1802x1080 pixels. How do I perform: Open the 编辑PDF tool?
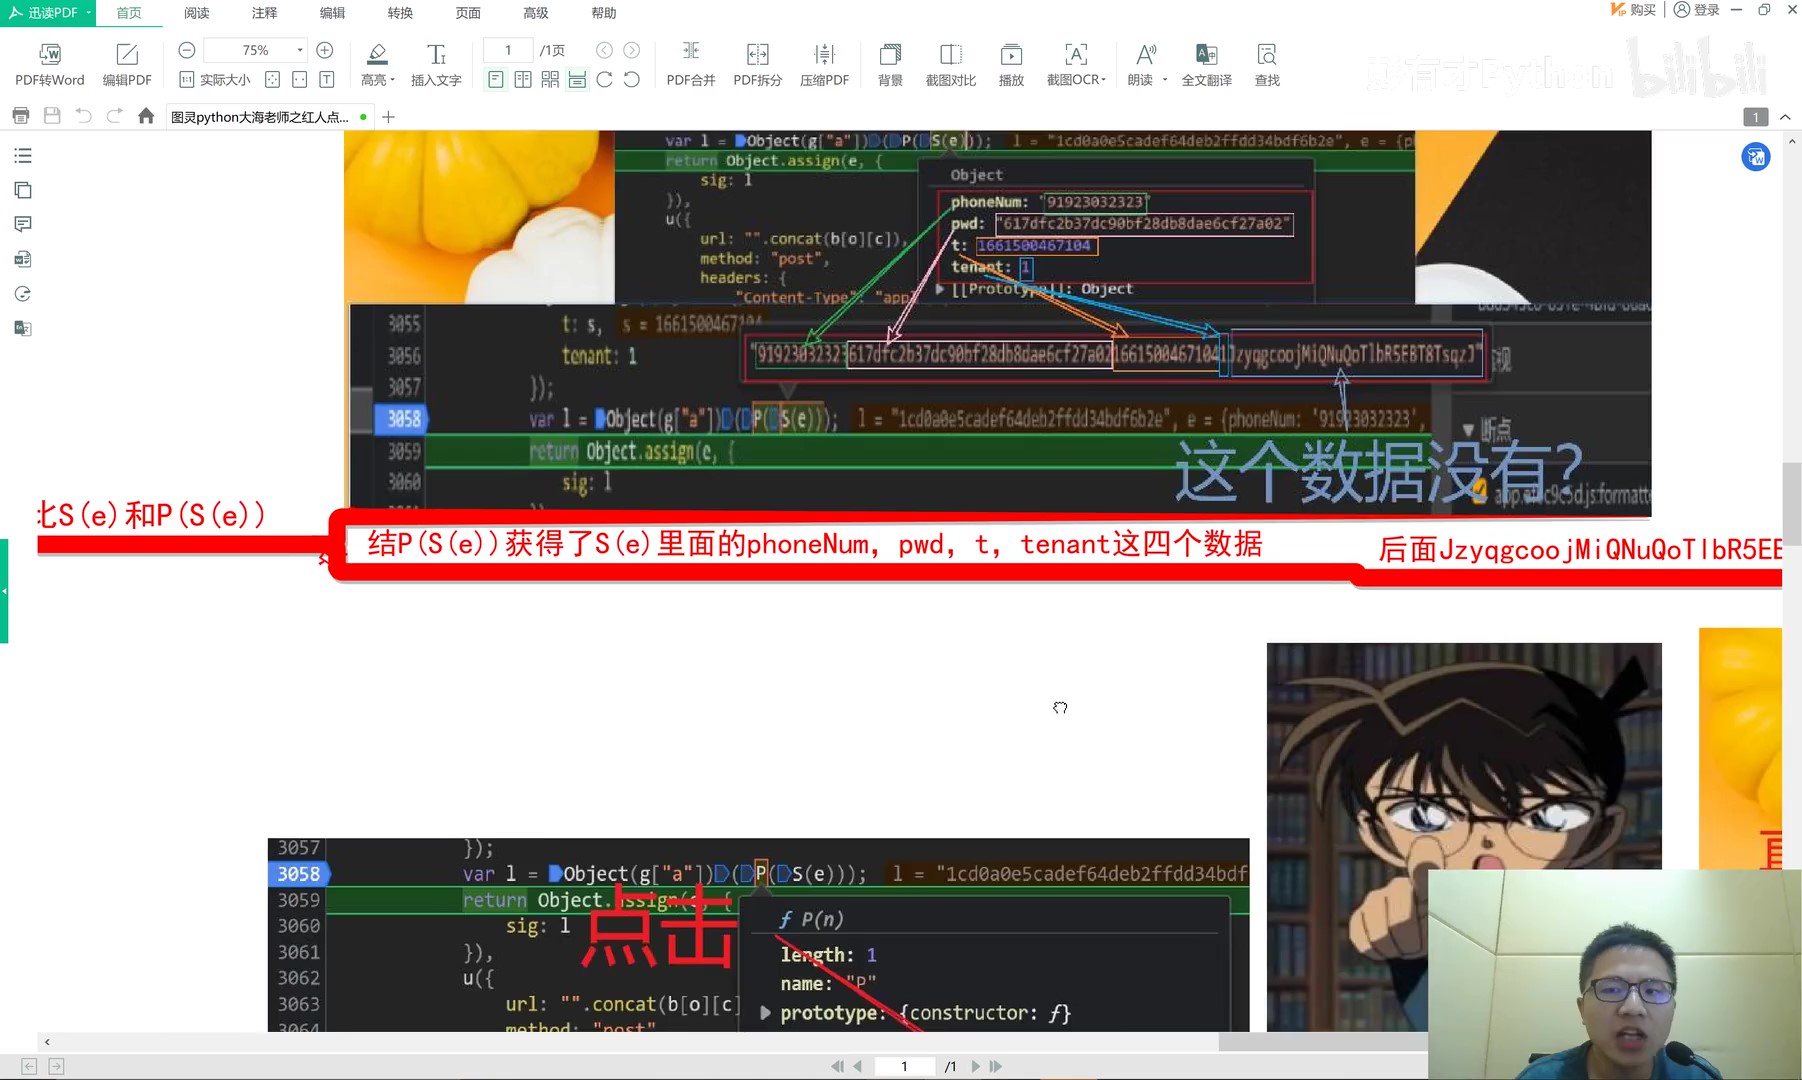(127, 65)
